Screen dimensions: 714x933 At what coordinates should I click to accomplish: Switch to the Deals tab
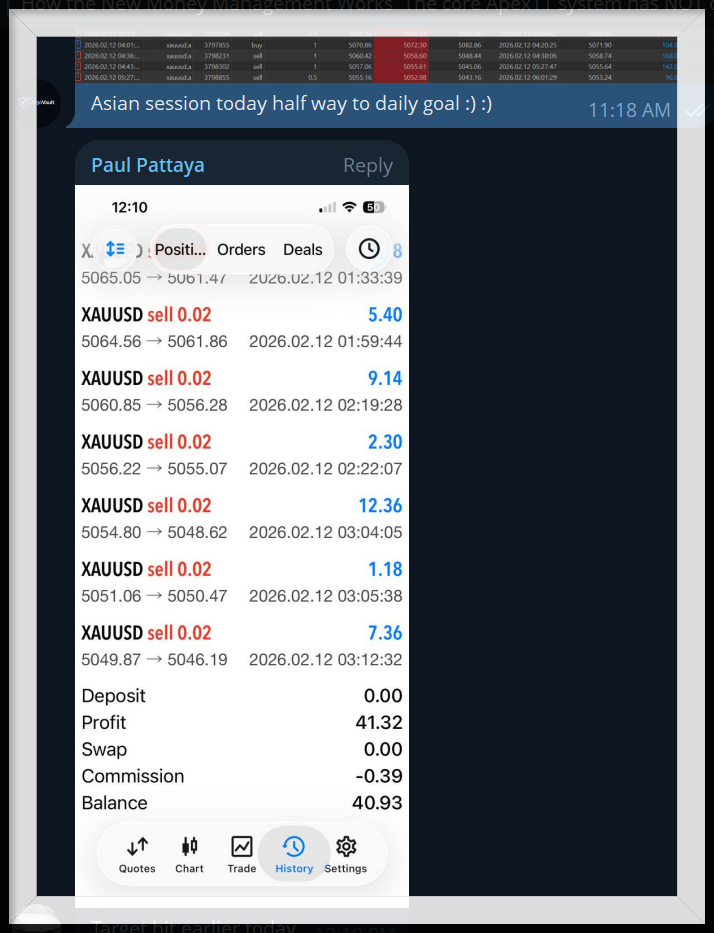pyautogui.click(x=303, y=250)
